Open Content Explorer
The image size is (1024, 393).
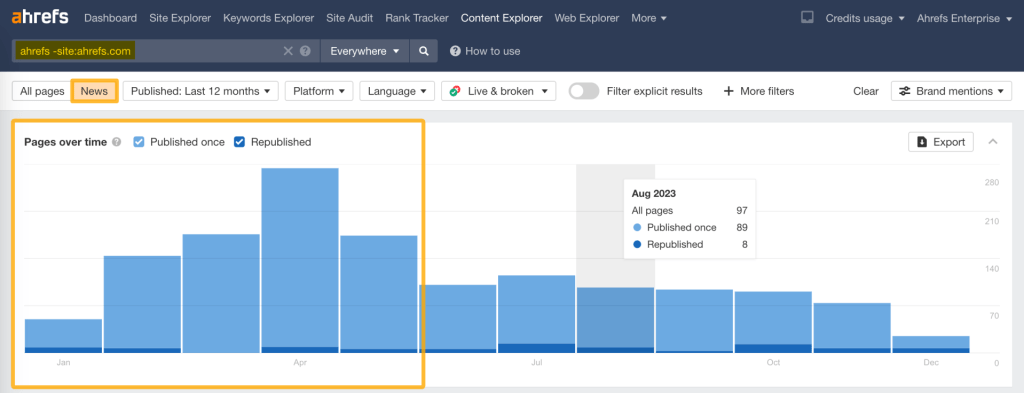click(x=502, y=18)
